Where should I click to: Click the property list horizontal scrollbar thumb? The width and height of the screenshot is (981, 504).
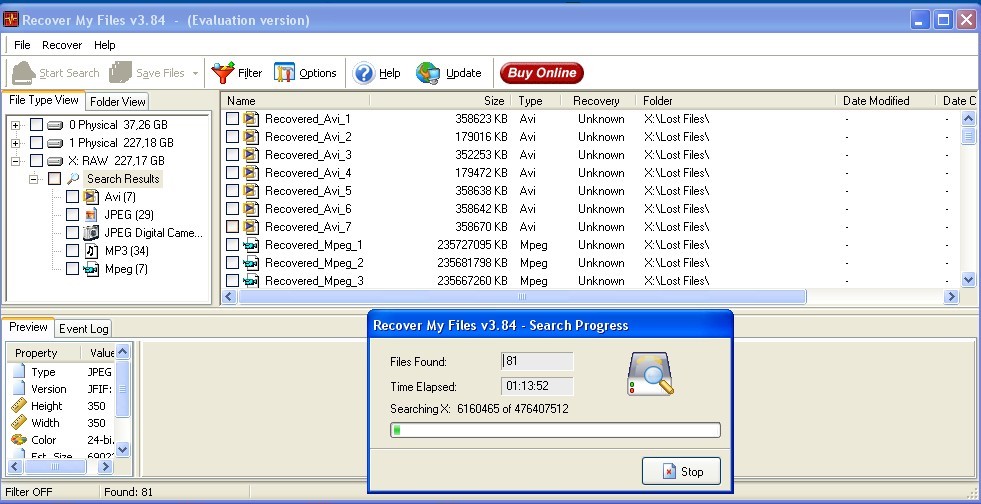(x=54, y=466)
